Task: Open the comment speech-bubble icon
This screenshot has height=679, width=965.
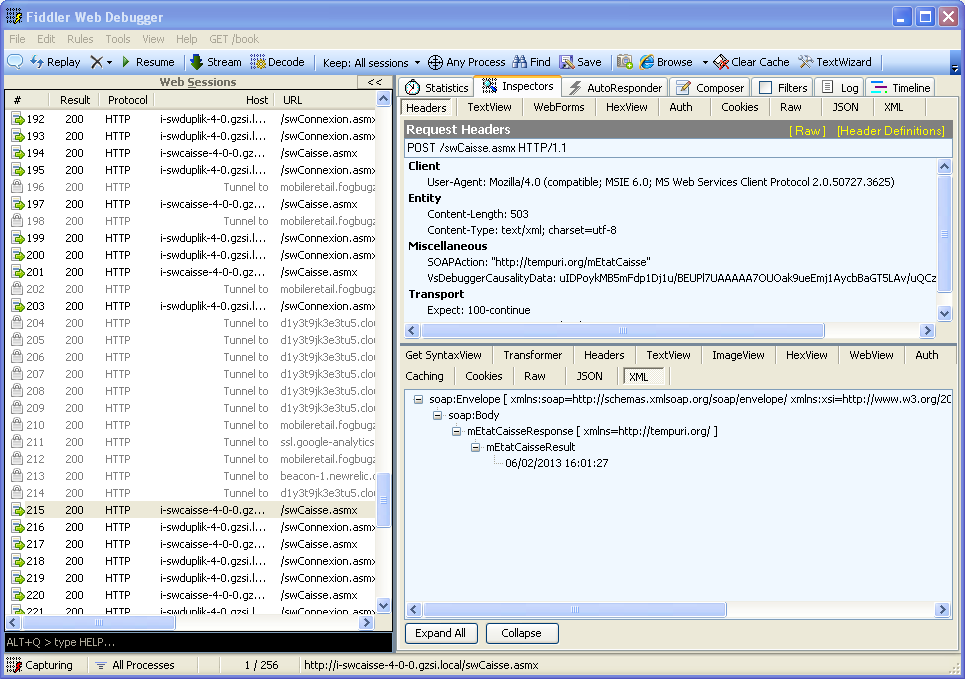Action: click(15, 62)
